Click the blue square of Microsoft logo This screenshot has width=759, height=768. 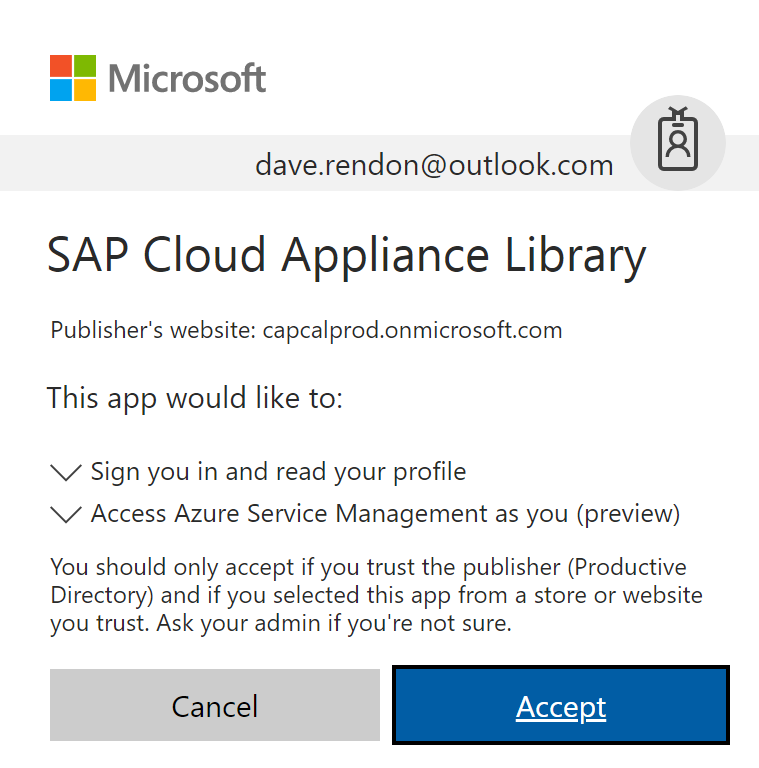point(61,90)
